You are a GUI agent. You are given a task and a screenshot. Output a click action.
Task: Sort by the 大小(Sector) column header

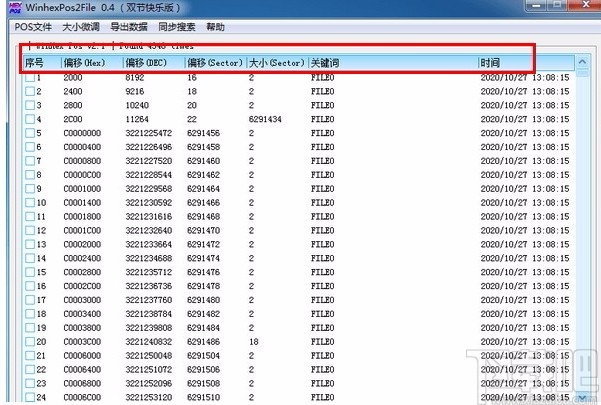click(278, 63)
